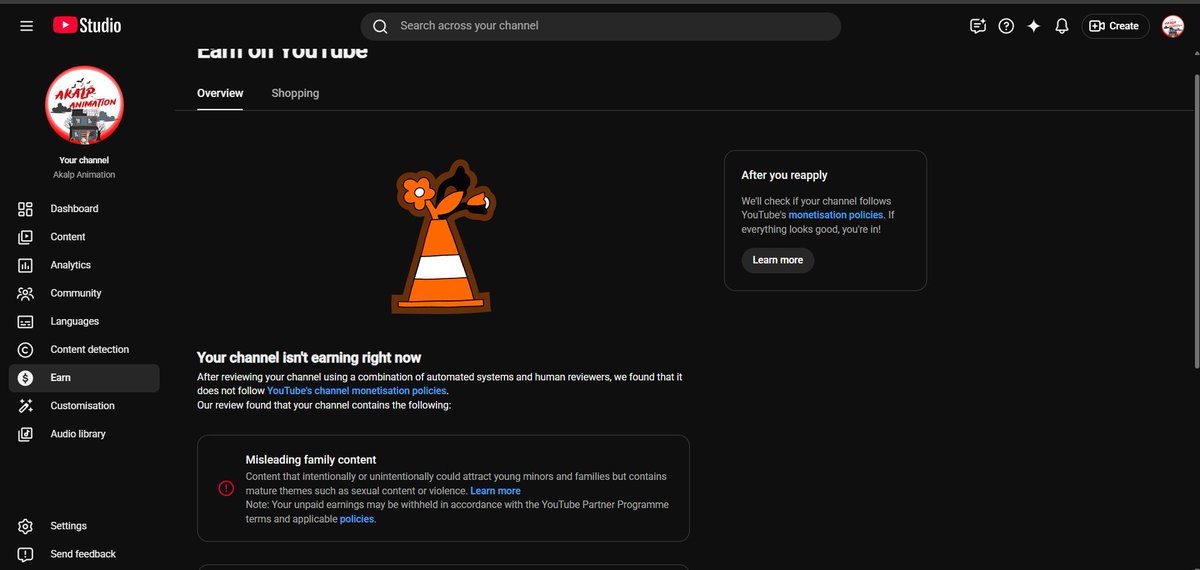Switch to the Shopping tab
This screenshot has height=570, width=1200.
(295, 93)
